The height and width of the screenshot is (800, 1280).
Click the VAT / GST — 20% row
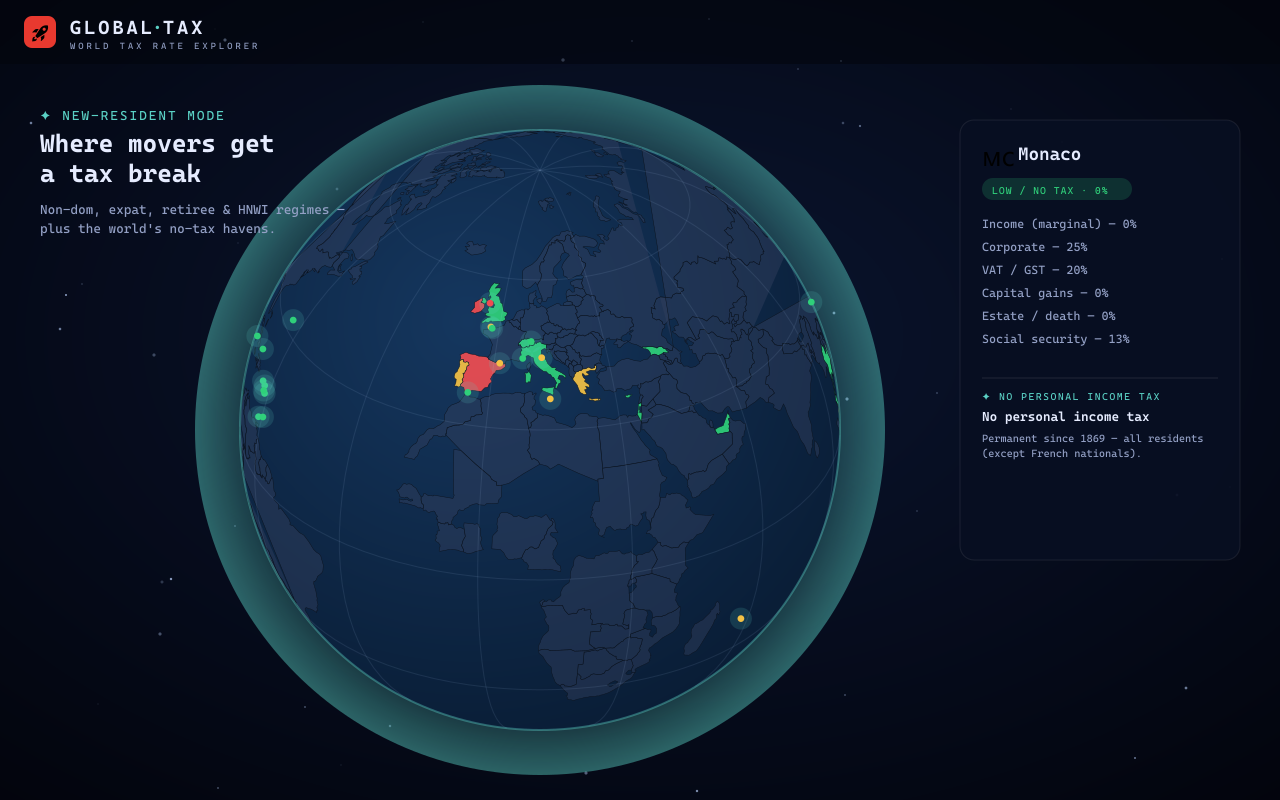click(1035, 270)
